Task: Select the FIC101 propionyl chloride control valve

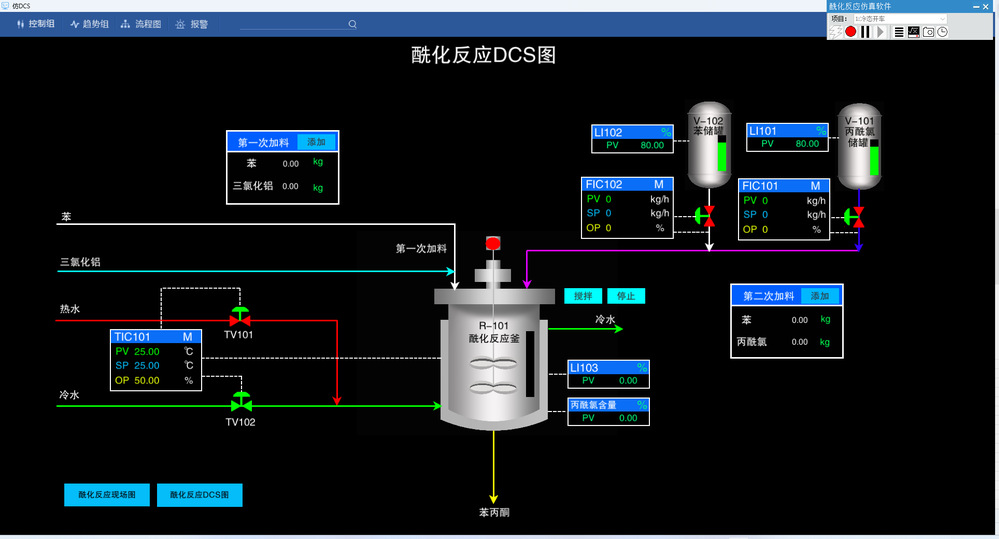Action: 854,217
